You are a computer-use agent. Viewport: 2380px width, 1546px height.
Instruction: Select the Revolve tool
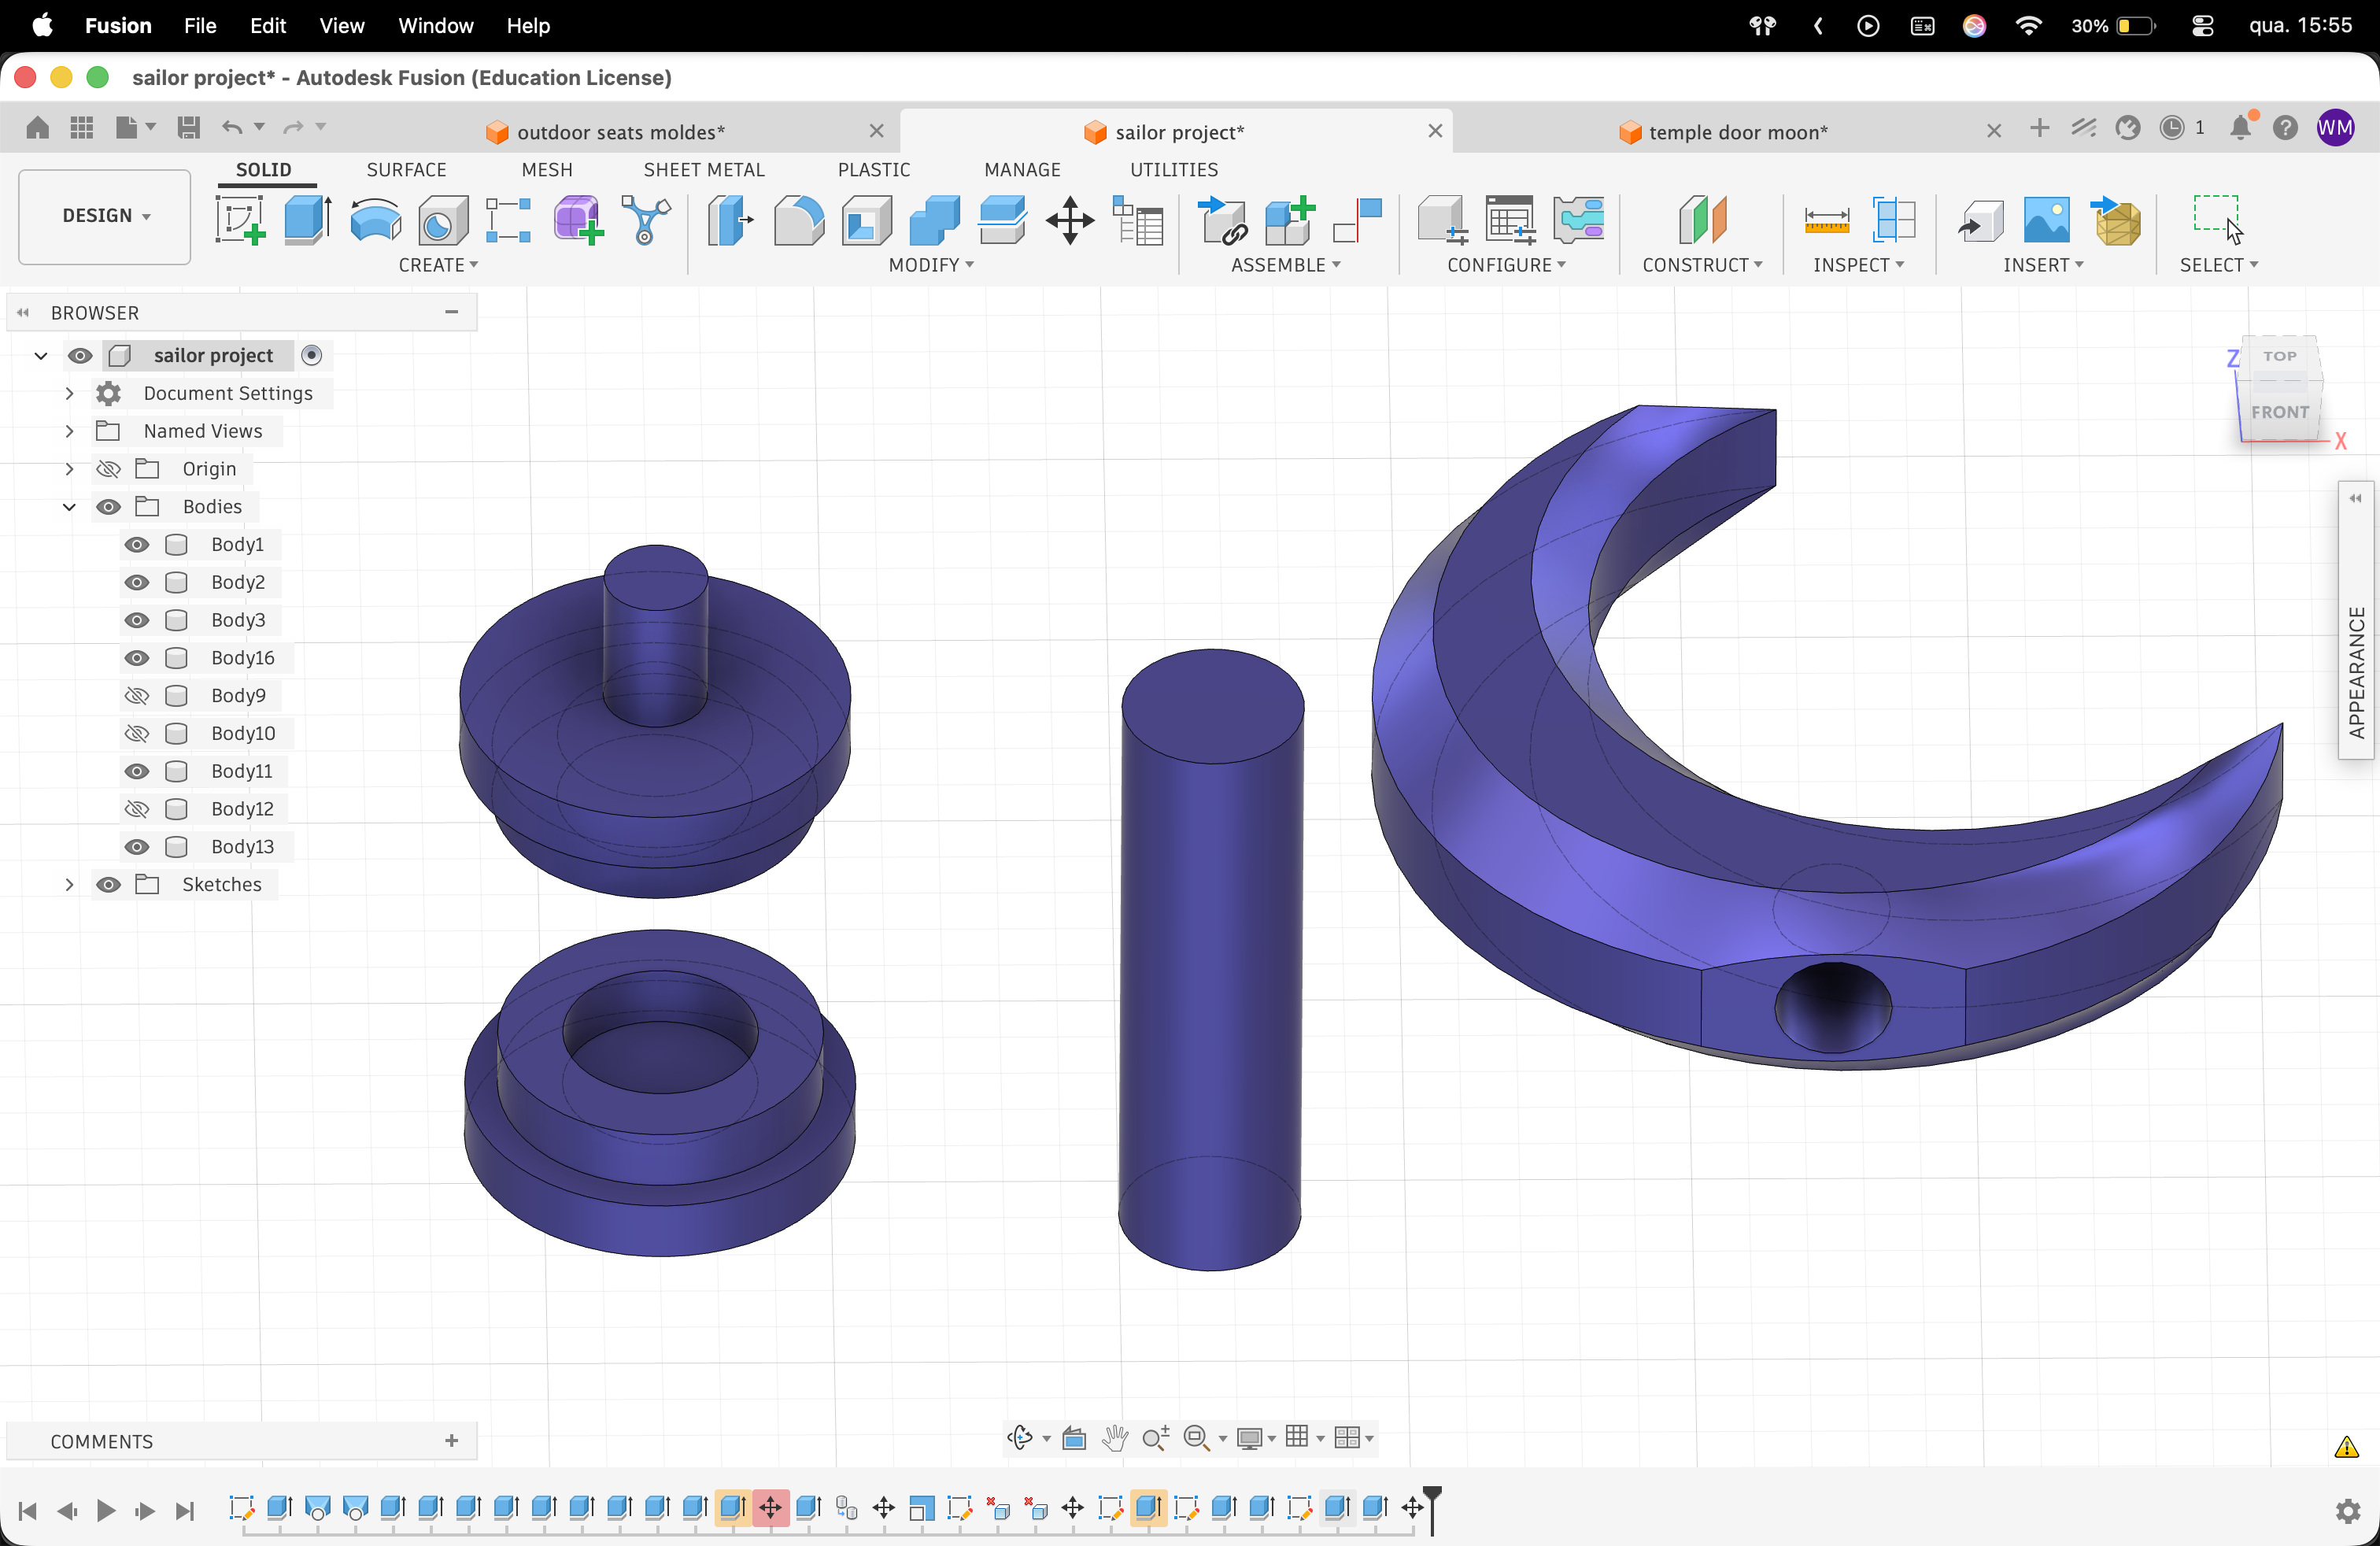click(x=375, y=219)
